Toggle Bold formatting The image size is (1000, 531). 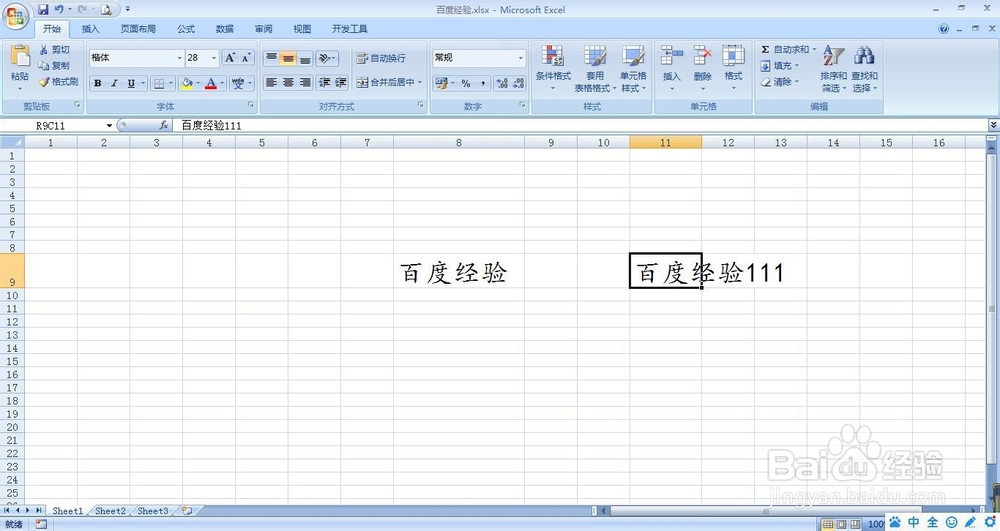click(98, 83)
